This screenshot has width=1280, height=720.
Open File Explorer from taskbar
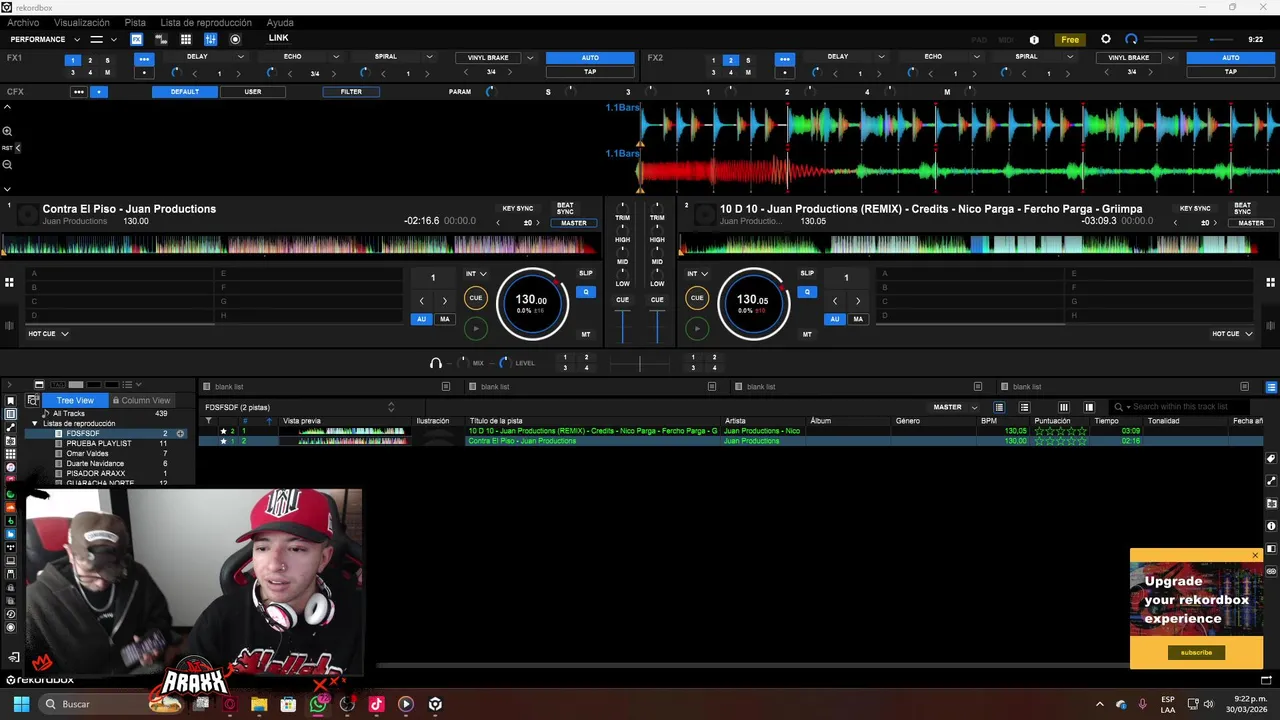pyautogui.click(x=259, y=704)
